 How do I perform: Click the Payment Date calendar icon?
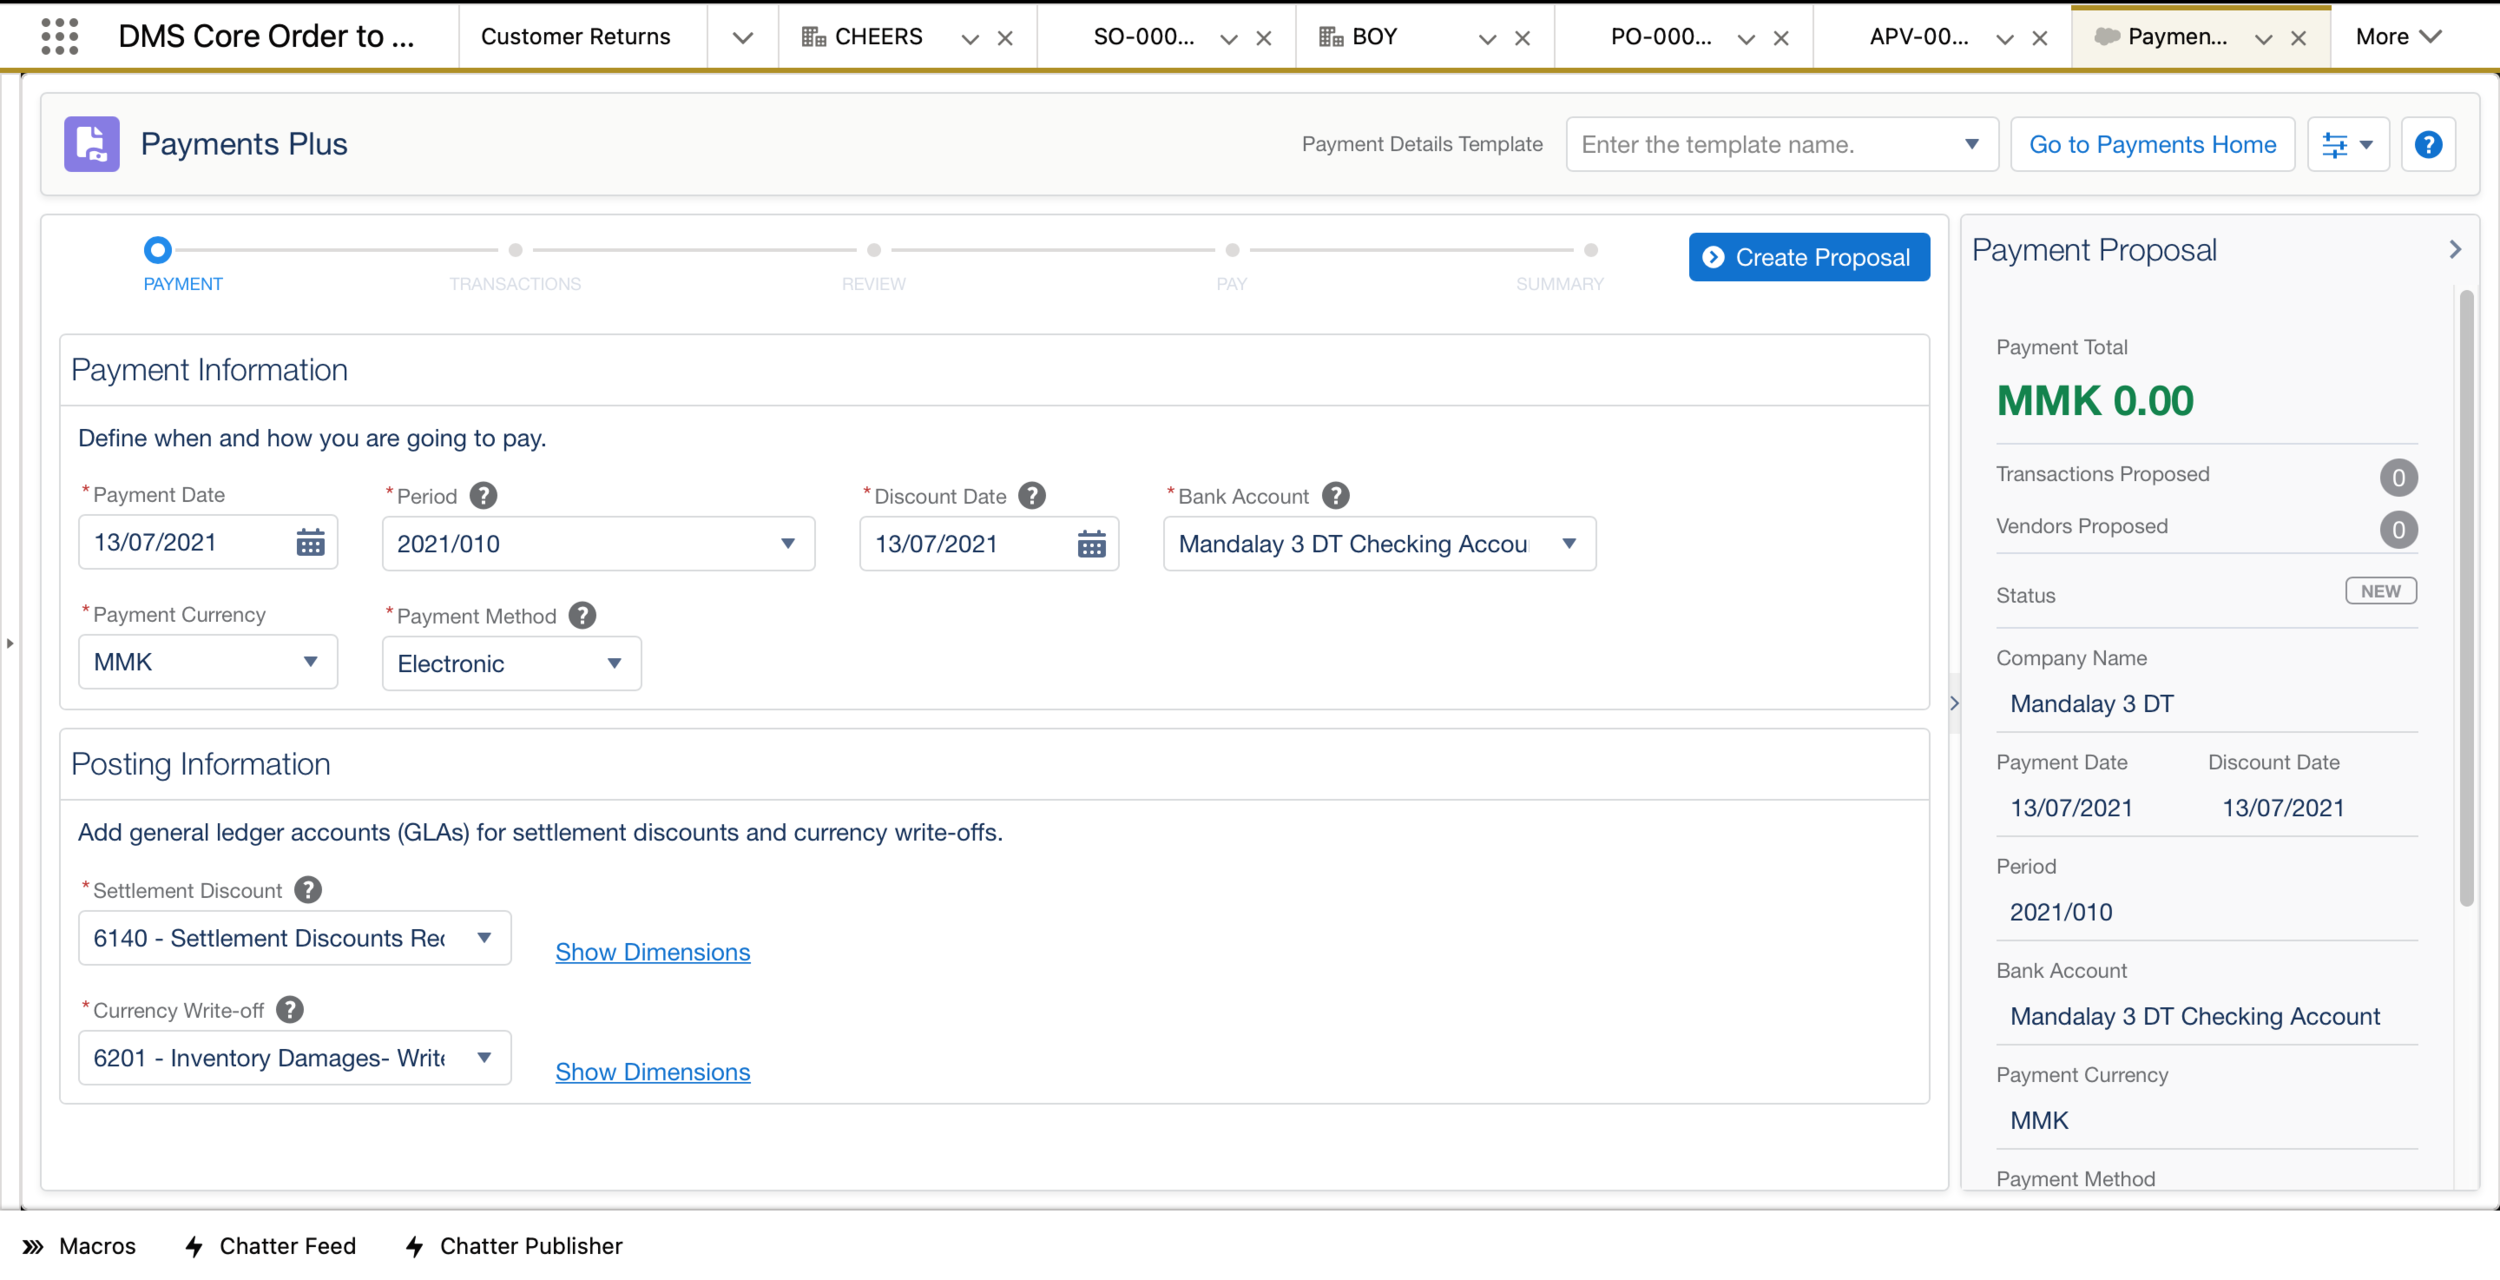310,543
